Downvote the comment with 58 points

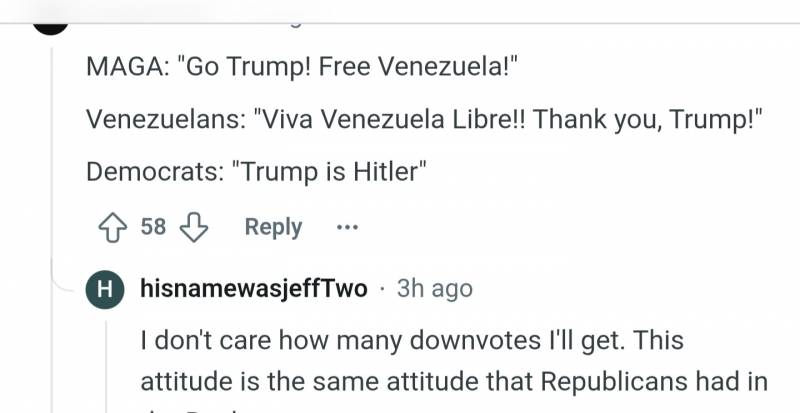click(x=192, y=227)
